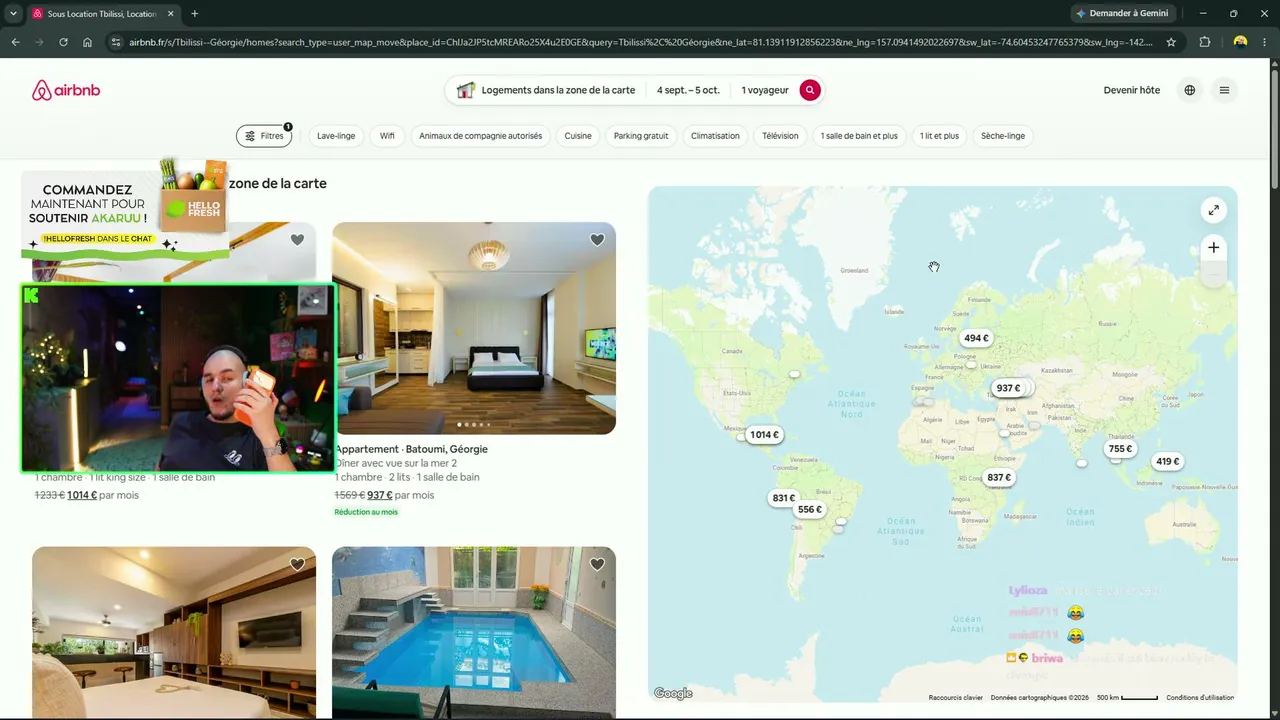
Task: Toggle the Wifi filter chip
Action: [x=387, y=136]
